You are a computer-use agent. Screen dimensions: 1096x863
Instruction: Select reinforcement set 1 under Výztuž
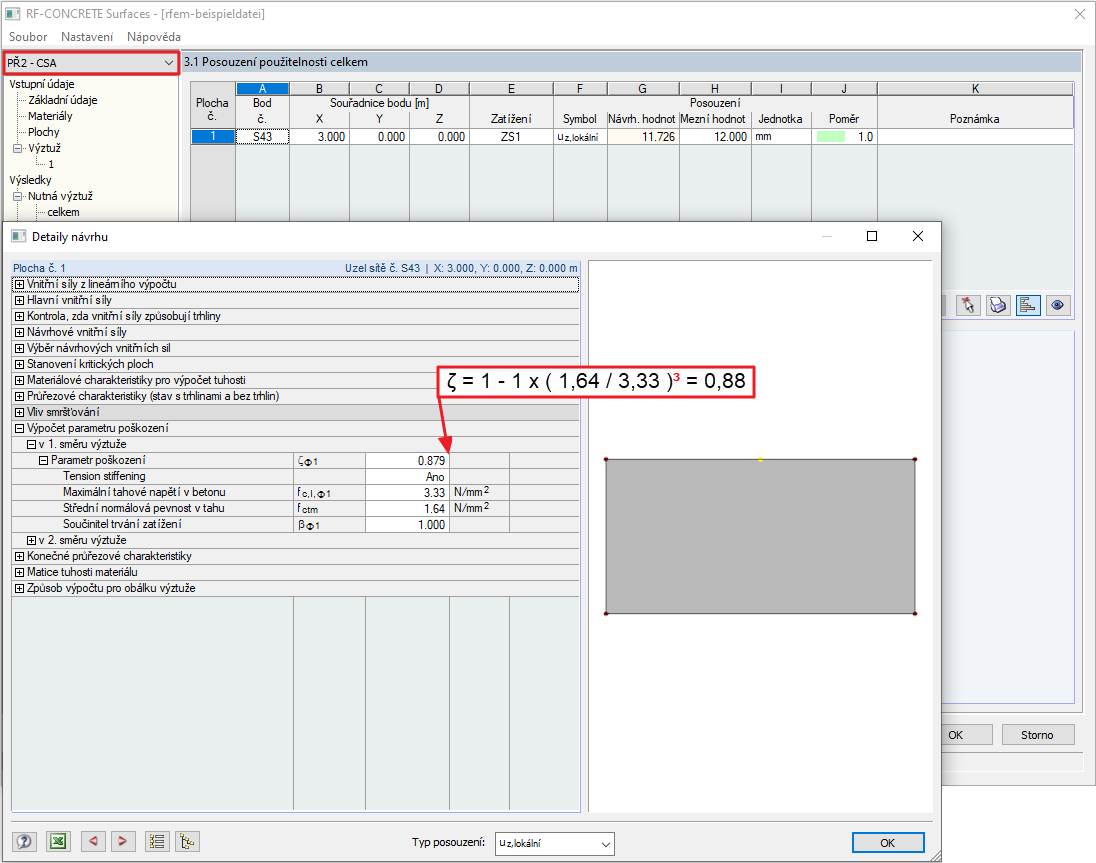click(51, 164)
